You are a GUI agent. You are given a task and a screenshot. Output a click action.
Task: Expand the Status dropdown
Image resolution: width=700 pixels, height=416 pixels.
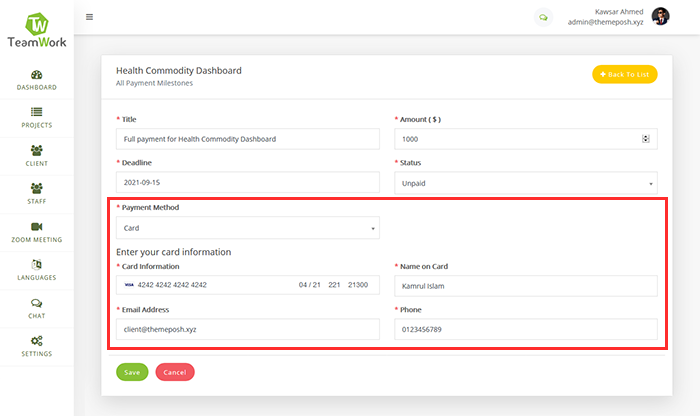pos(526,184)
